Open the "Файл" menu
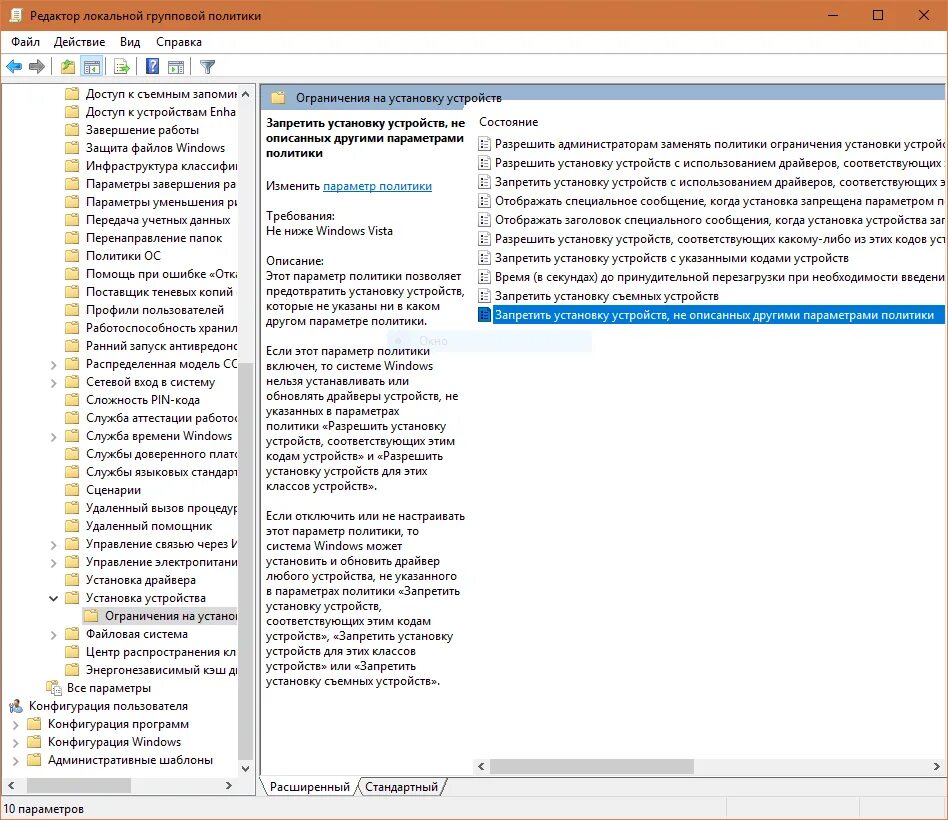 (25, 42)
